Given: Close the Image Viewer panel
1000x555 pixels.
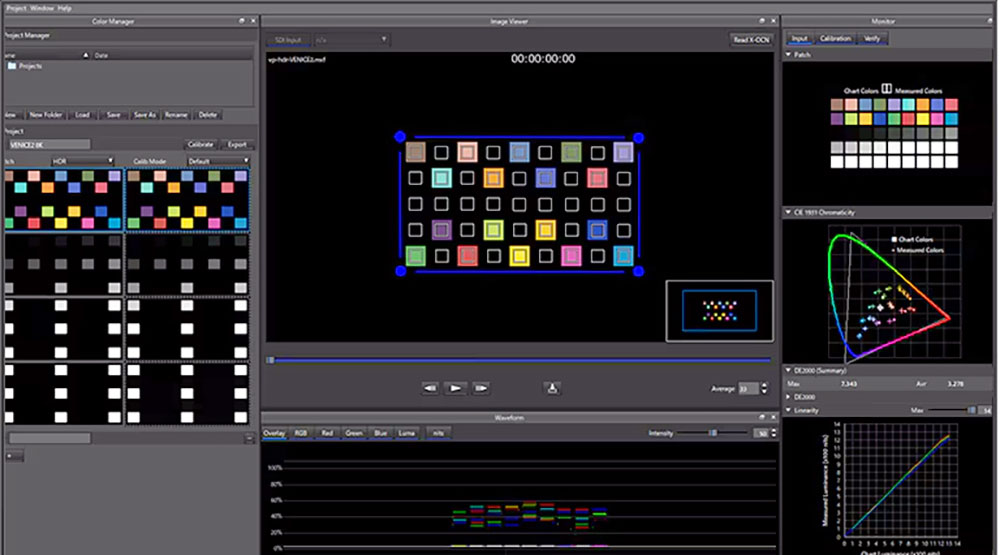Looking at the screenshot, I should [773, 21].
